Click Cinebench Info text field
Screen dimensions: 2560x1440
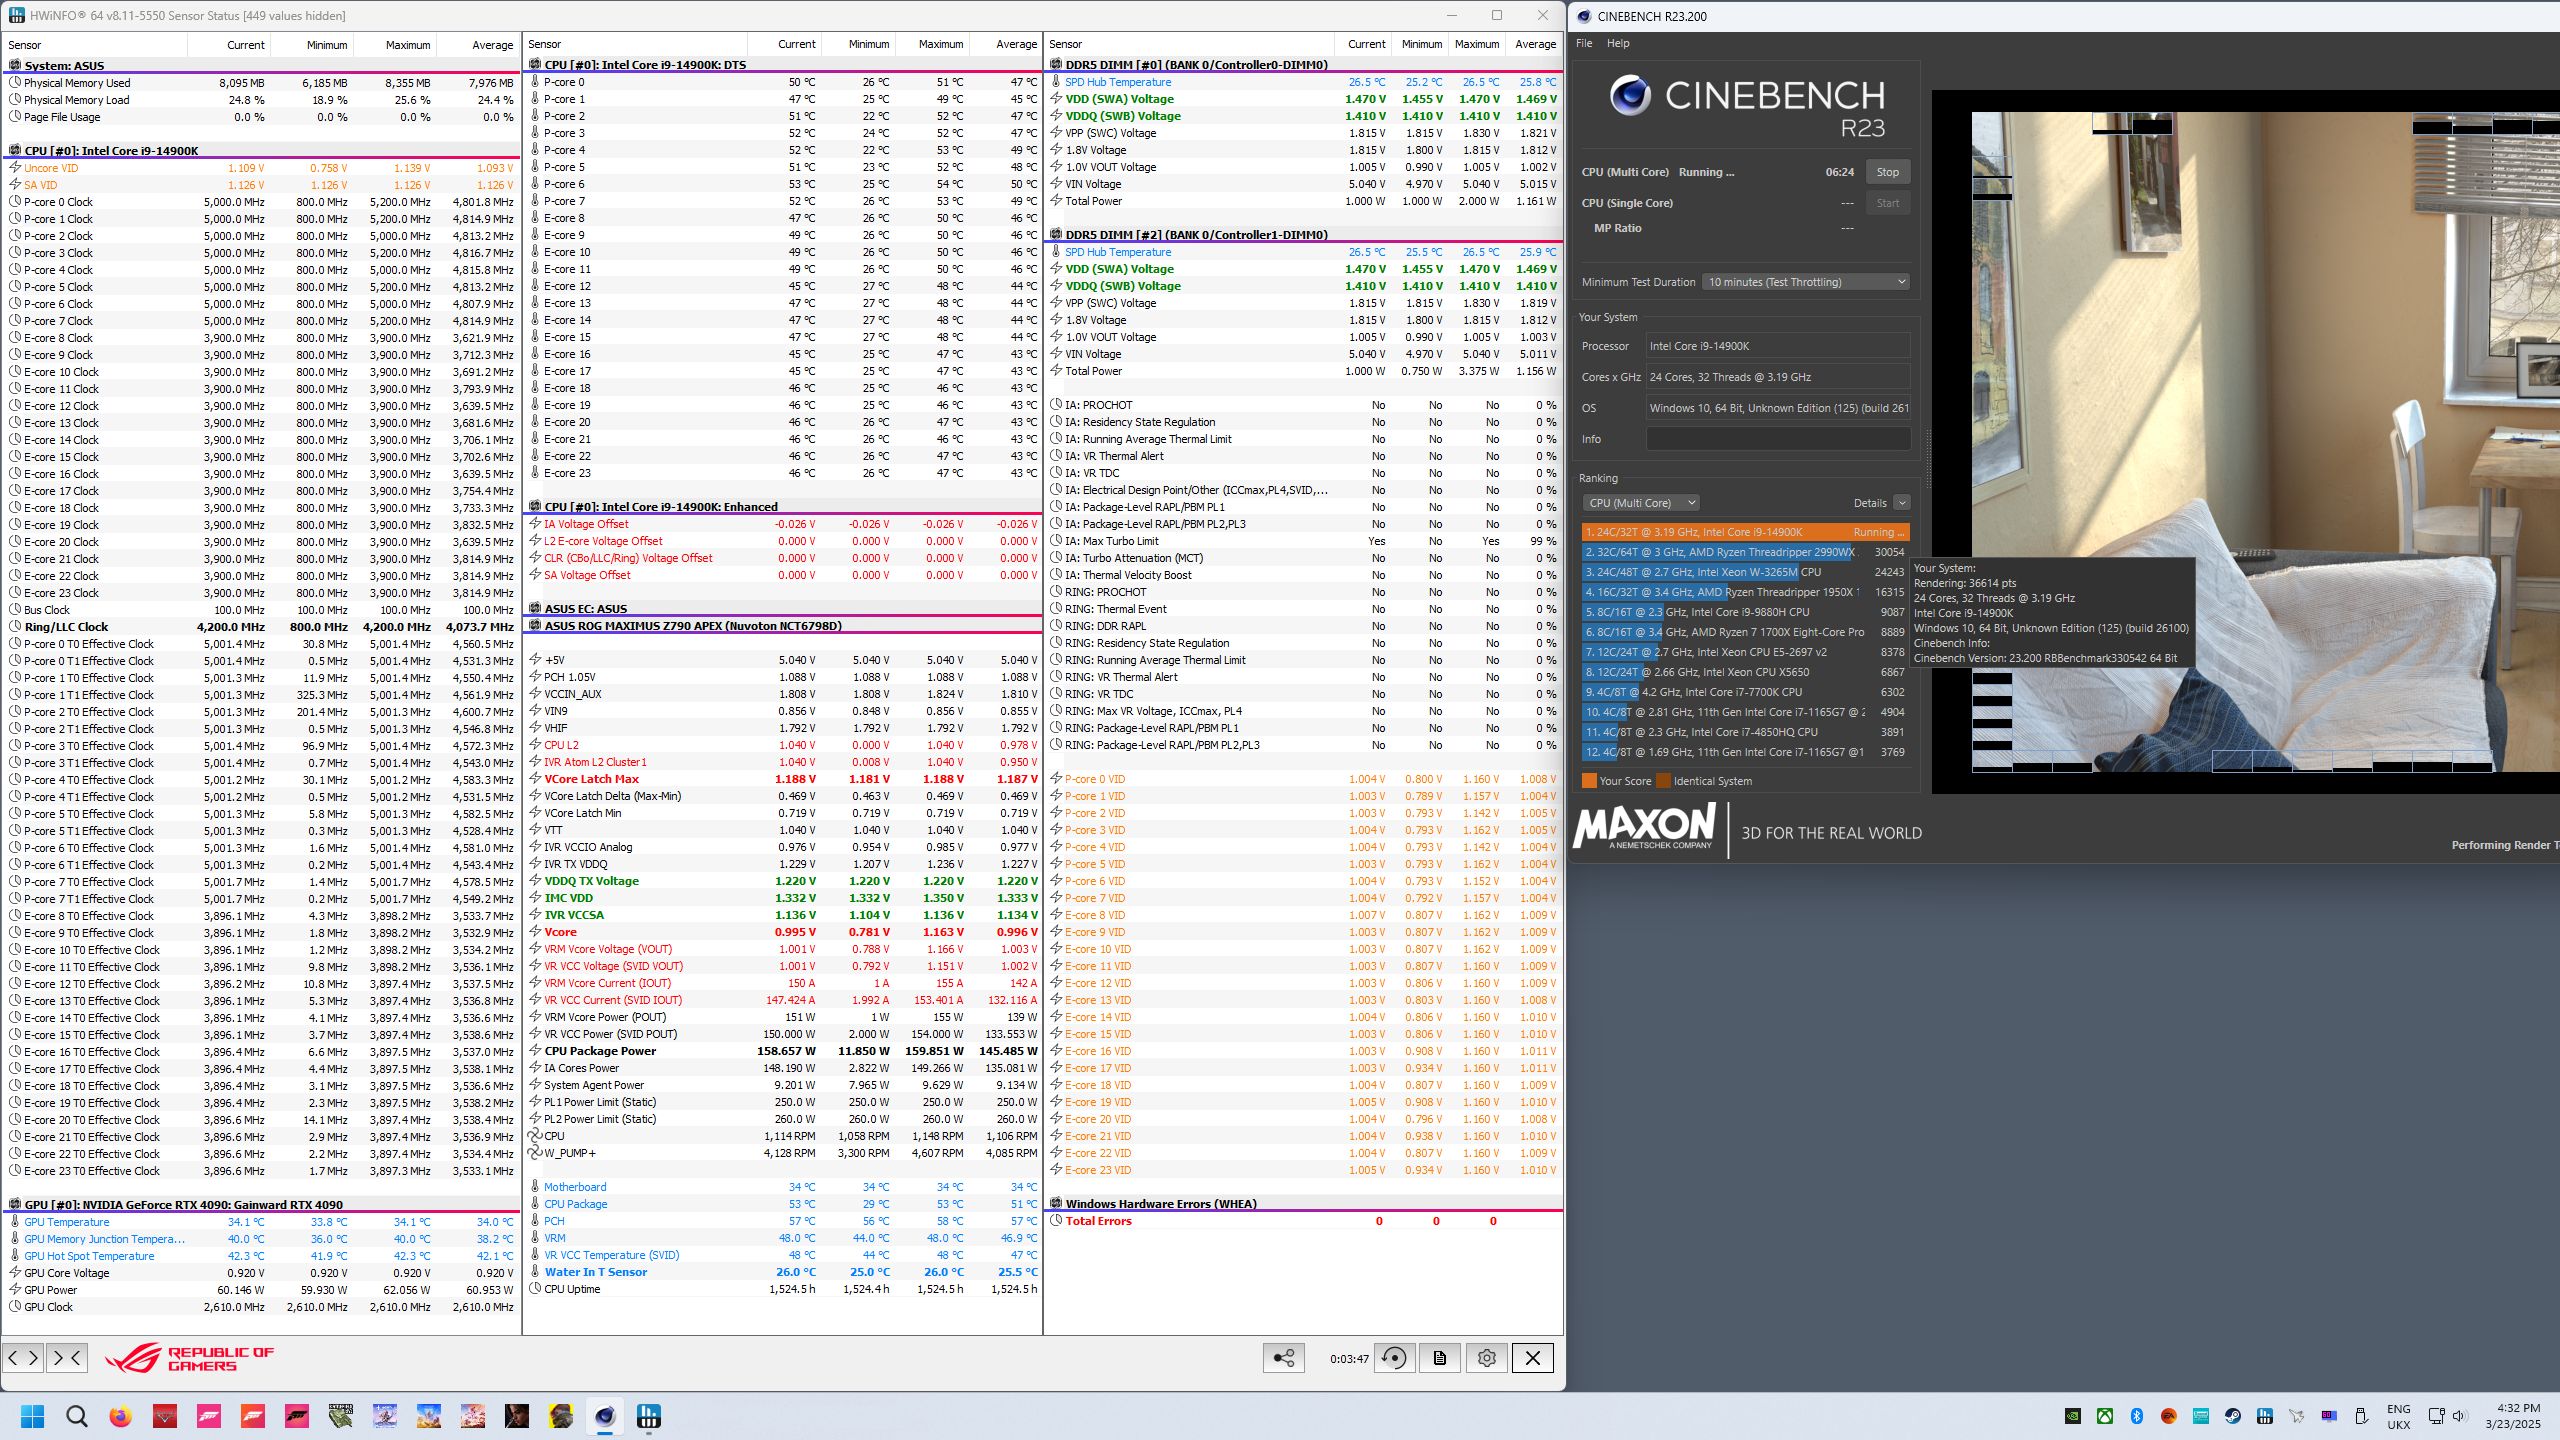[x=1778, y=439]
